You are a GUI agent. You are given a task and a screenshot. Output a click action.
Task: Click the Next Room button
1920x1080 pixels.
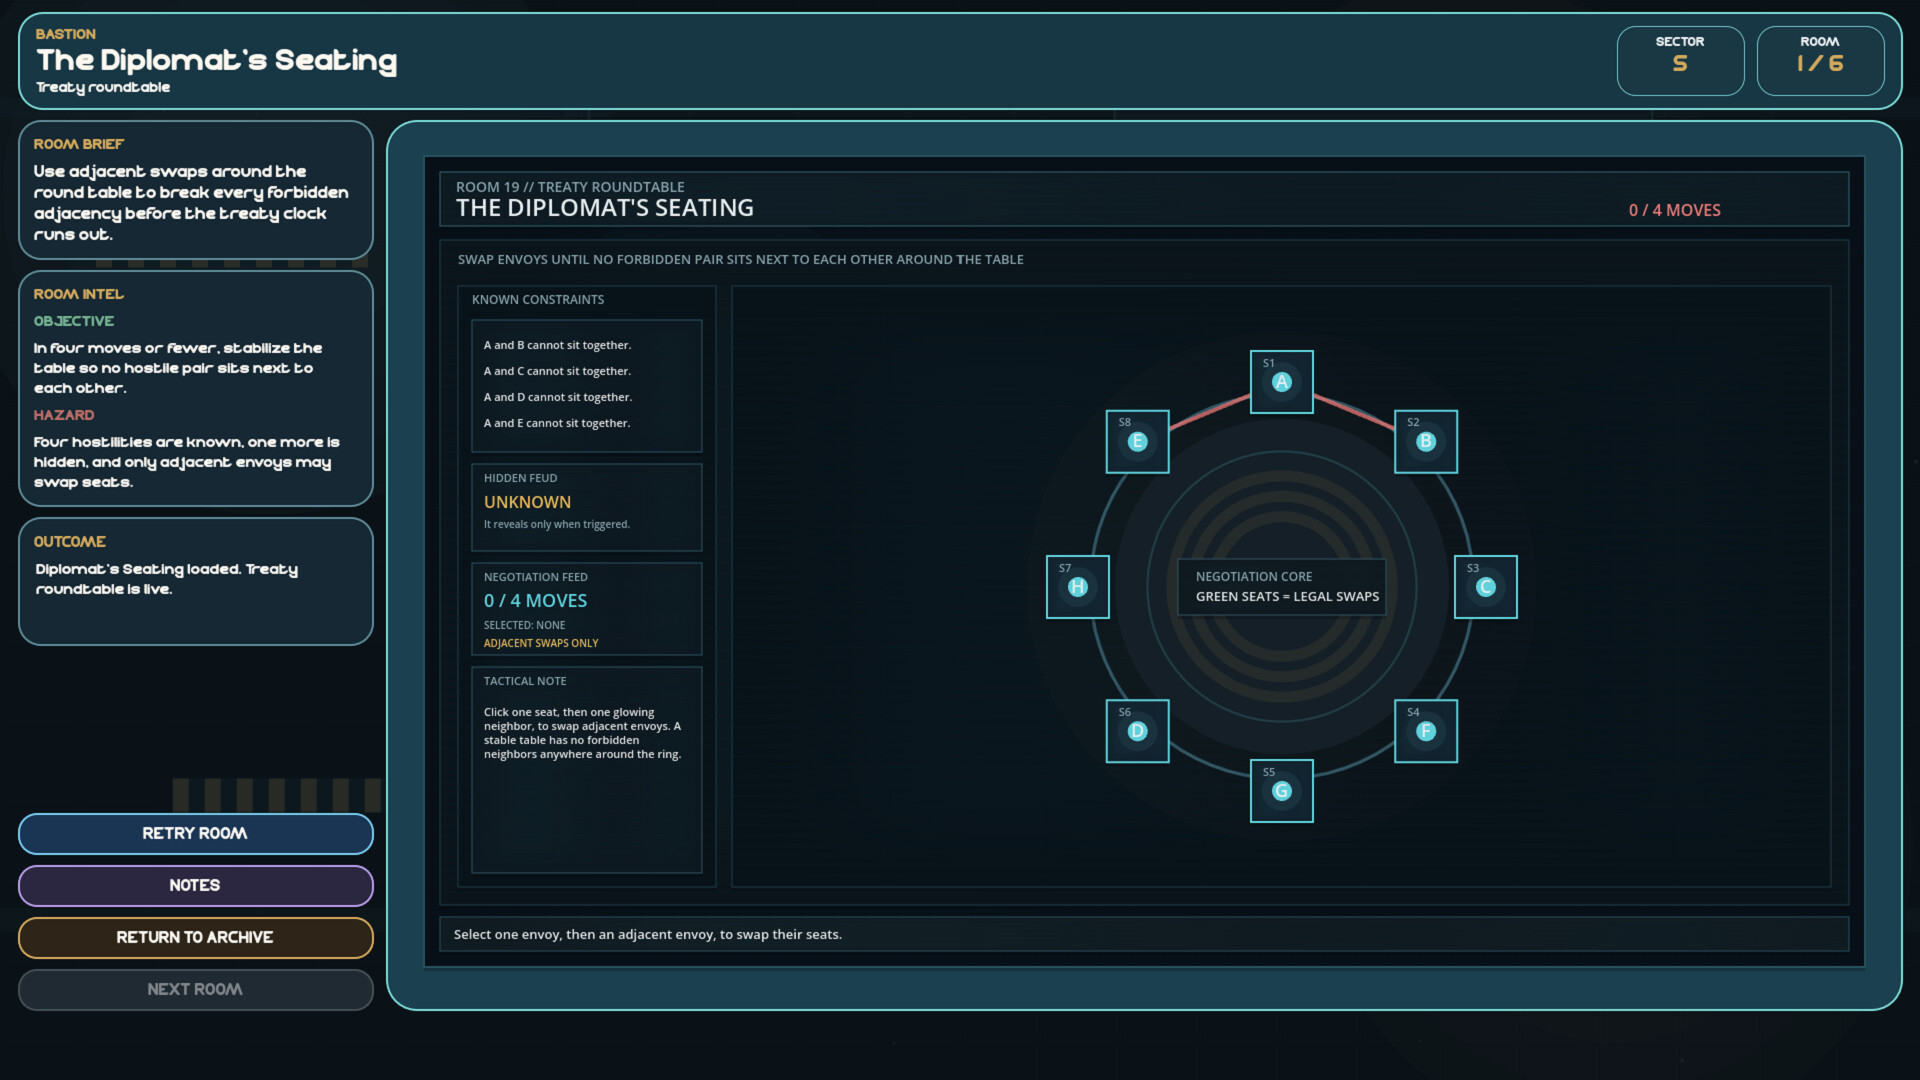[195, 990]
